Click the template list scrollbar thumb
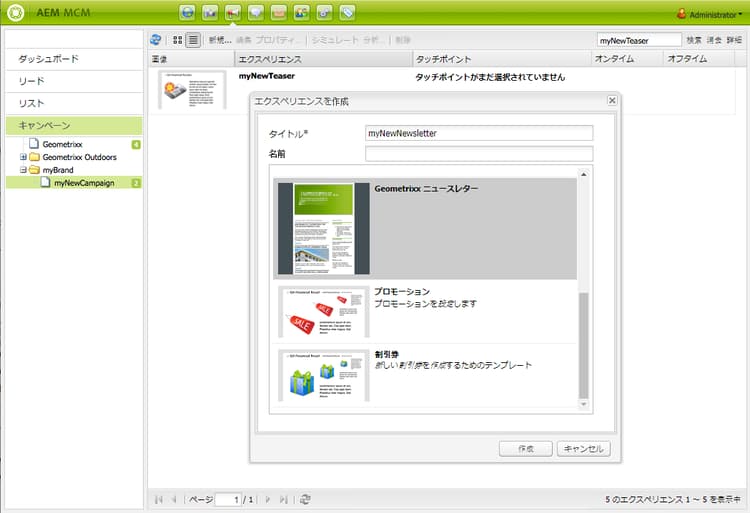 584,345
